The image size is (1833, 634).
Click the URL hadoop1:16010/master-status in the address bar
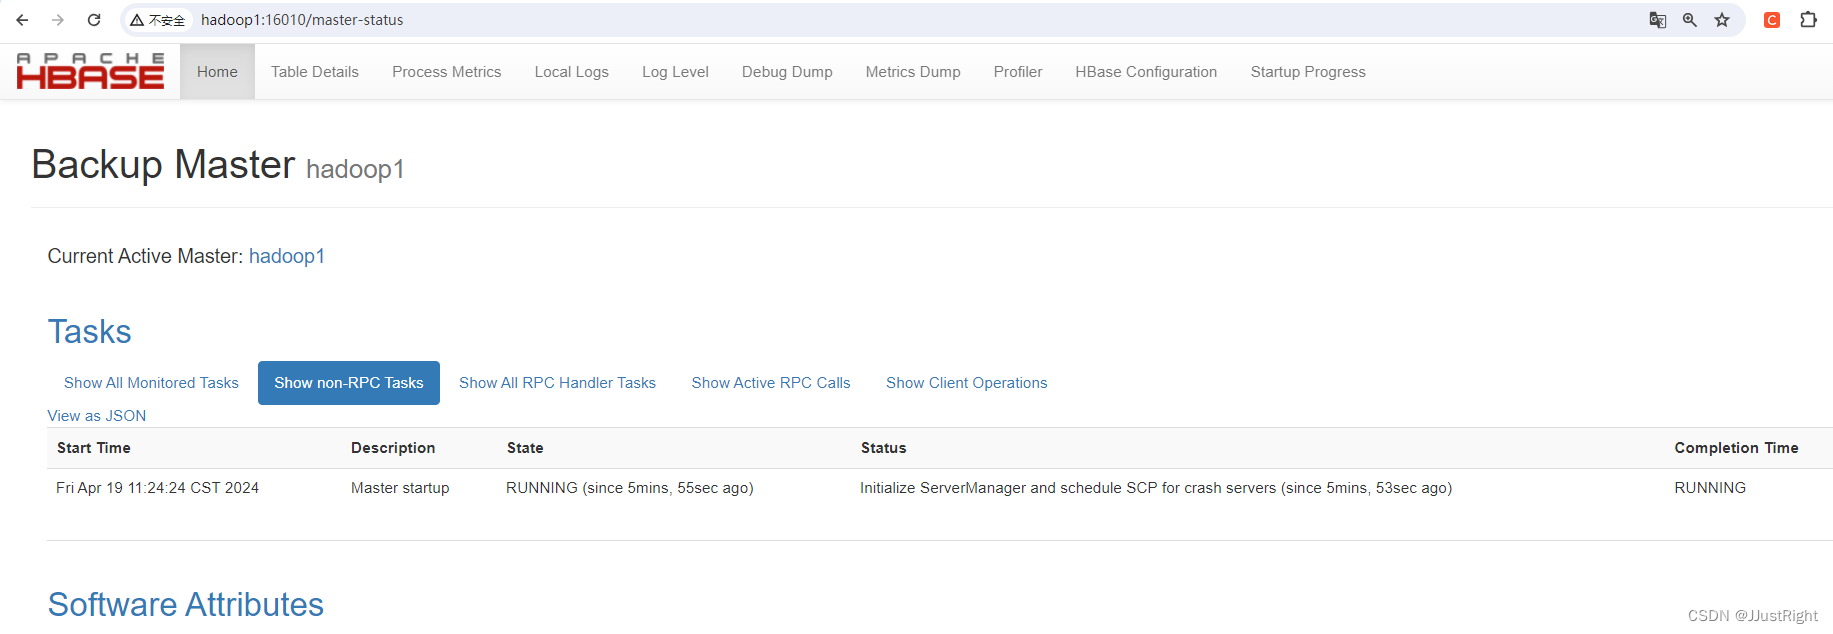click(302, 20)
